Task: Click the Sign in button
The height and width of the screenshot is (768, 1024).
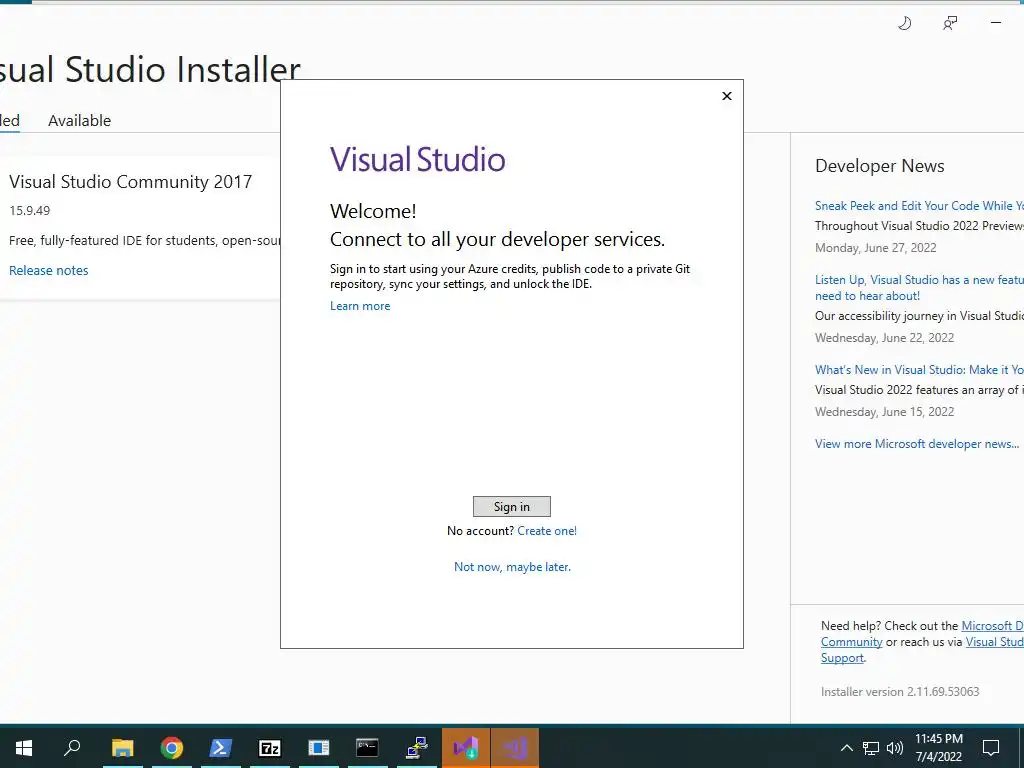Action: tap(511, 507)
